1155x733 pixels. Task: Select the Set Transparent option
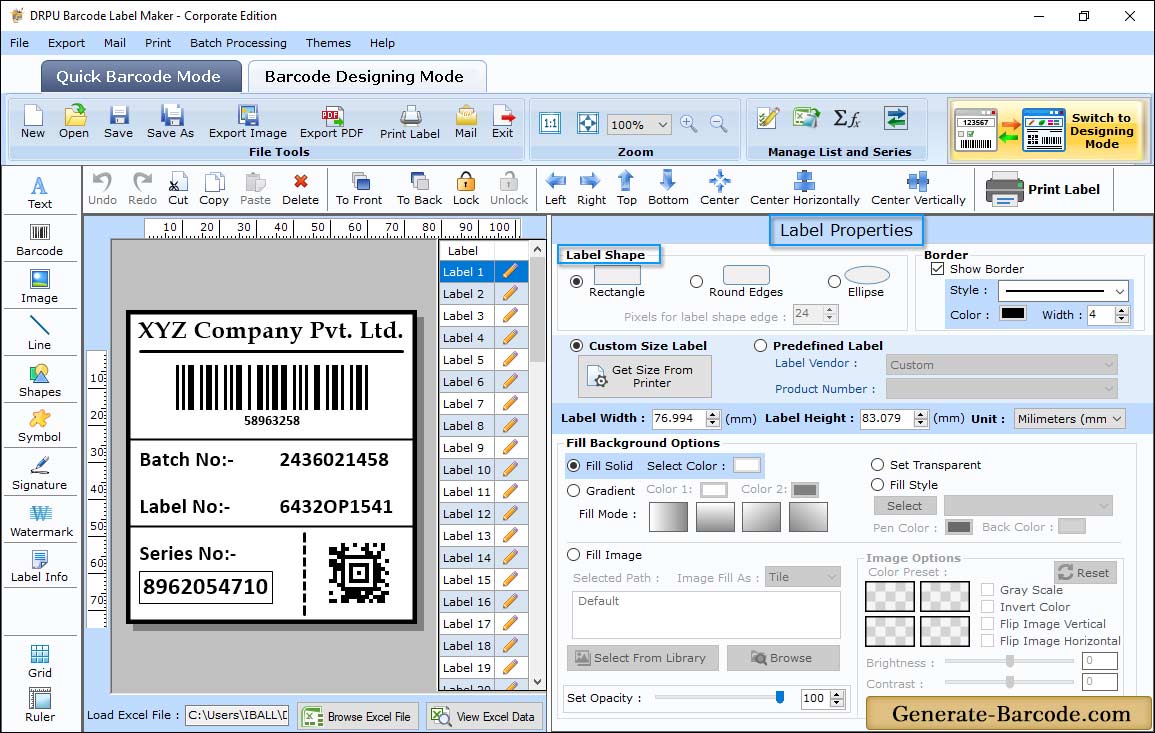coord(877,465)
